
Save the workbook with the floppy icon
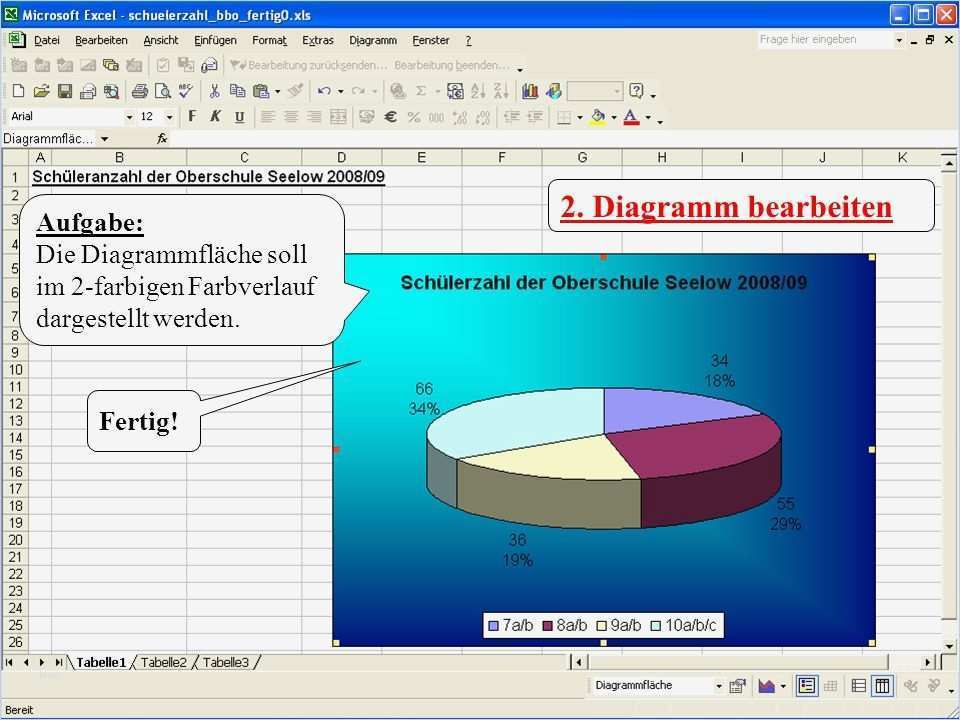tap(65, 91)
